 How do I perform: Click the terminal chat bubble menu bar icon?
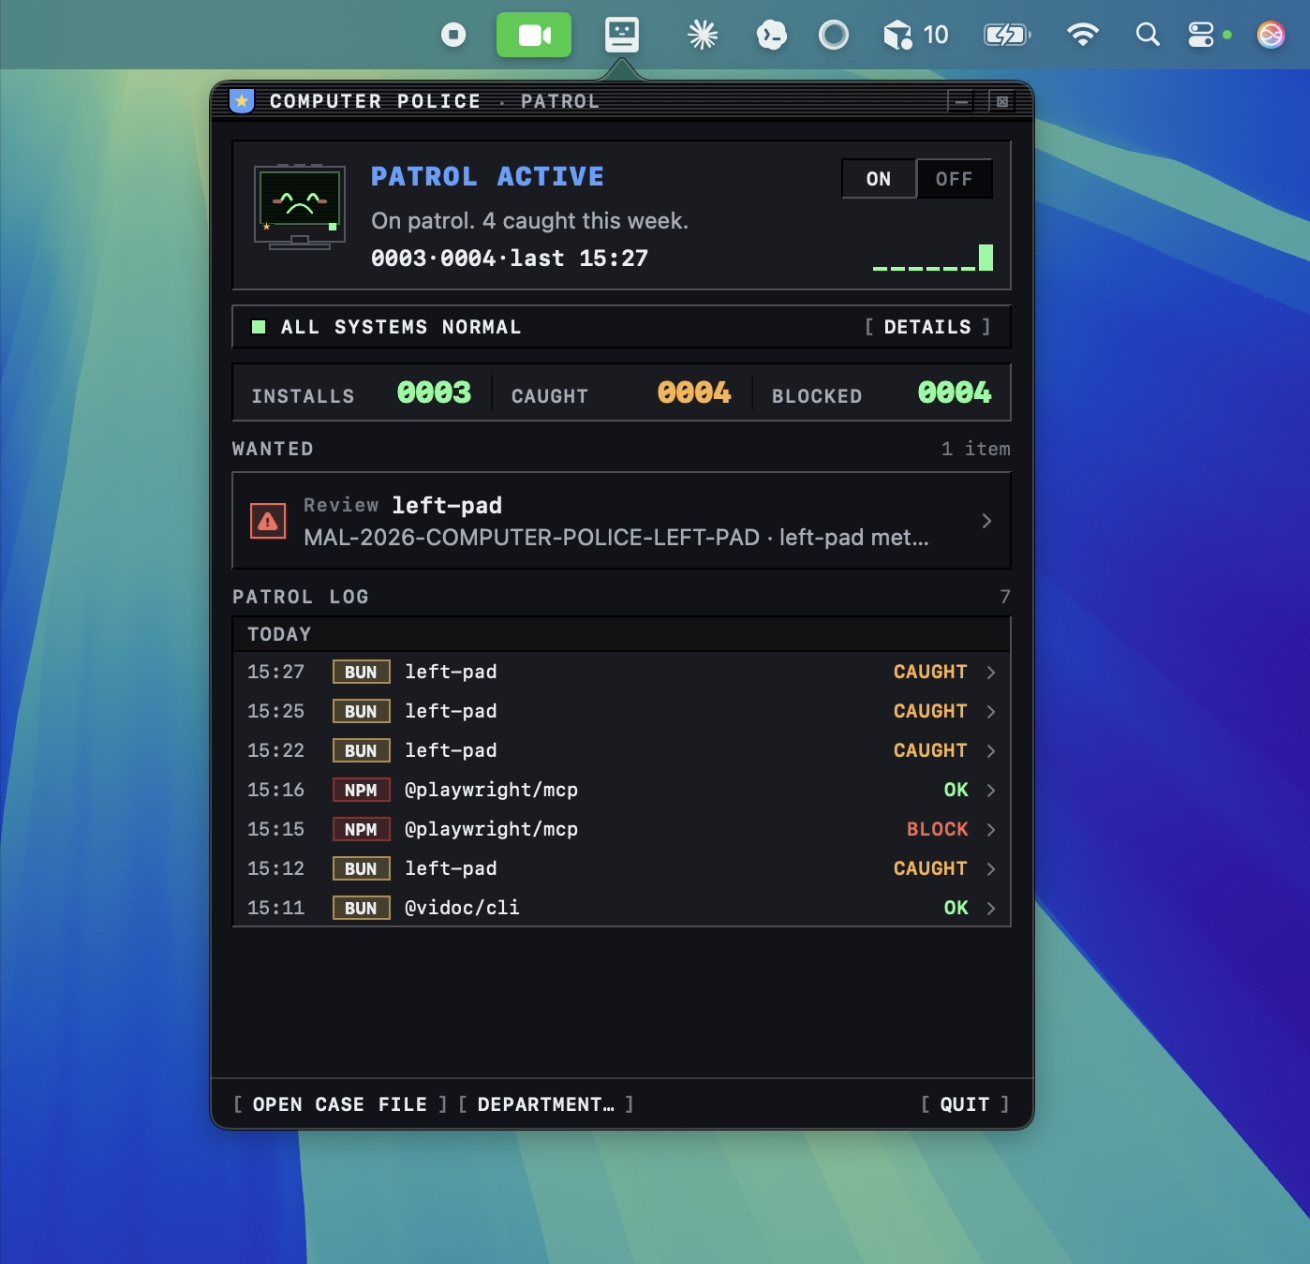(771, 36)
